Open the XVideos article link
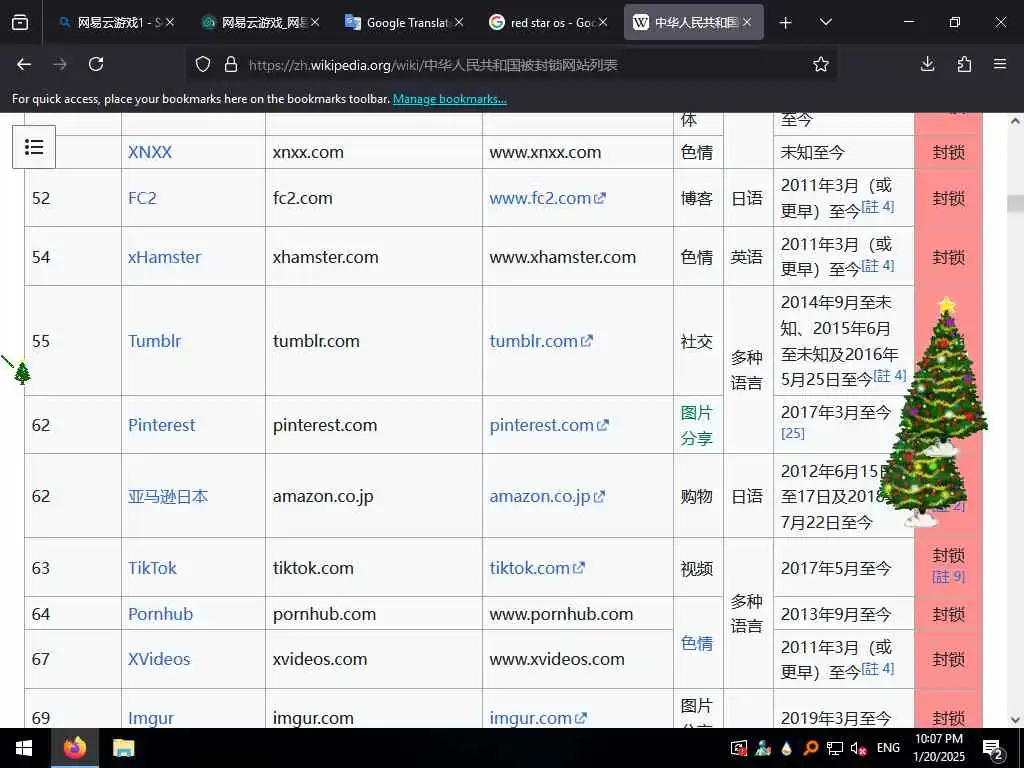 159,659
